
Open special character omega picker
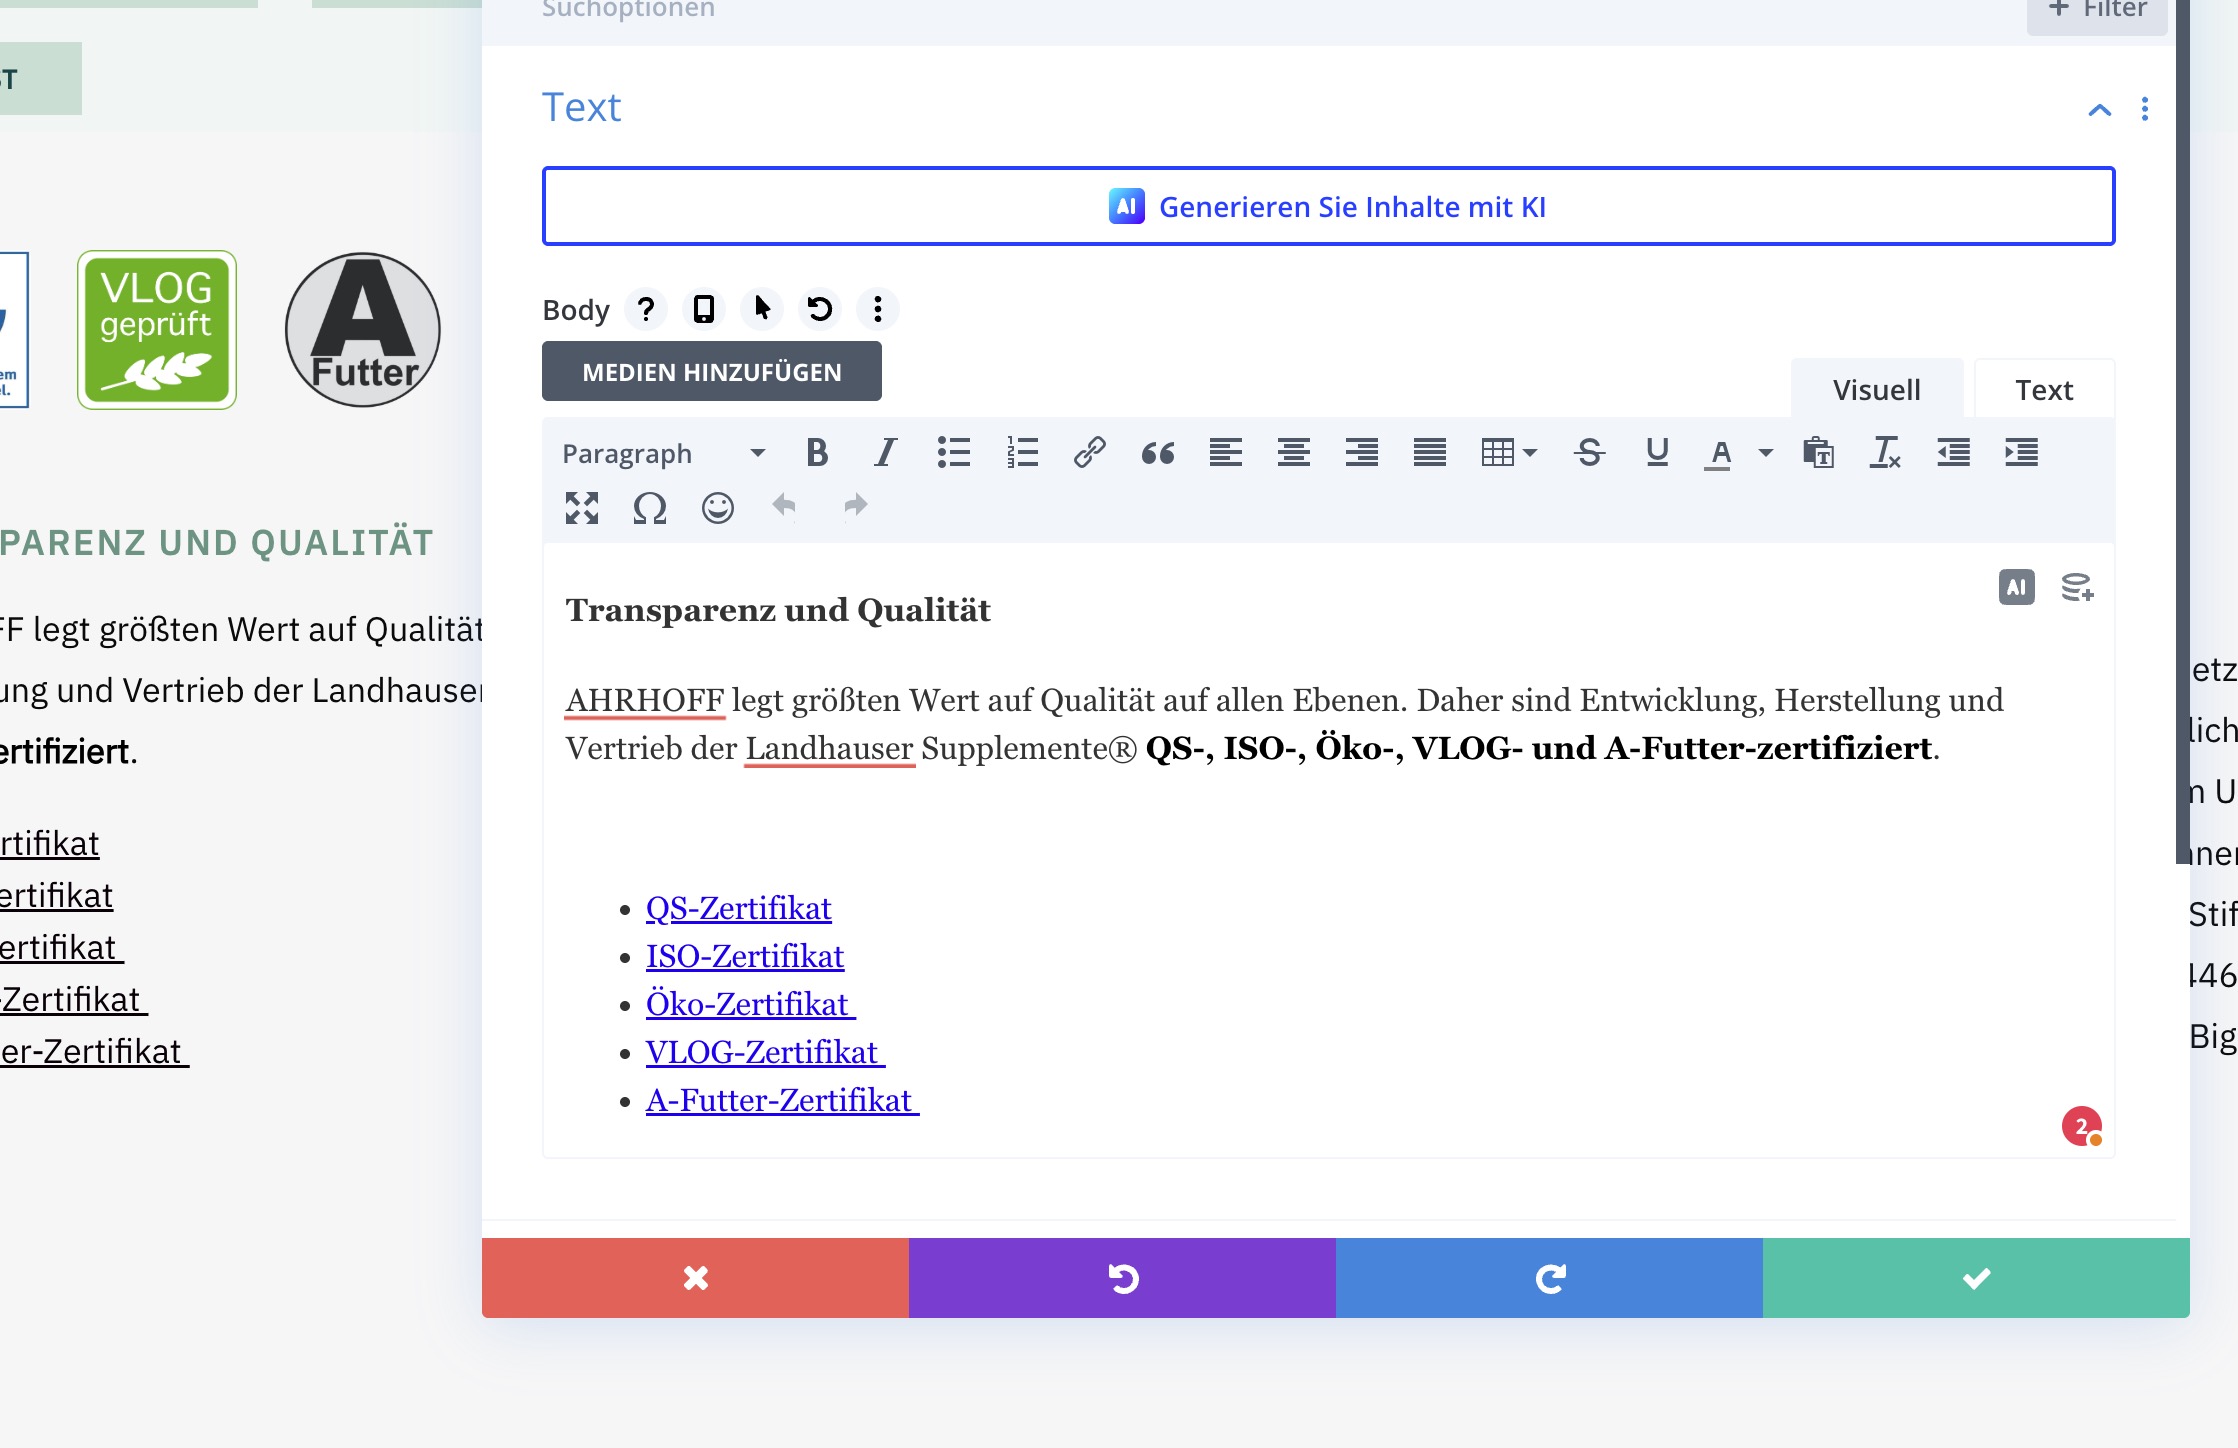click(649, 508)
